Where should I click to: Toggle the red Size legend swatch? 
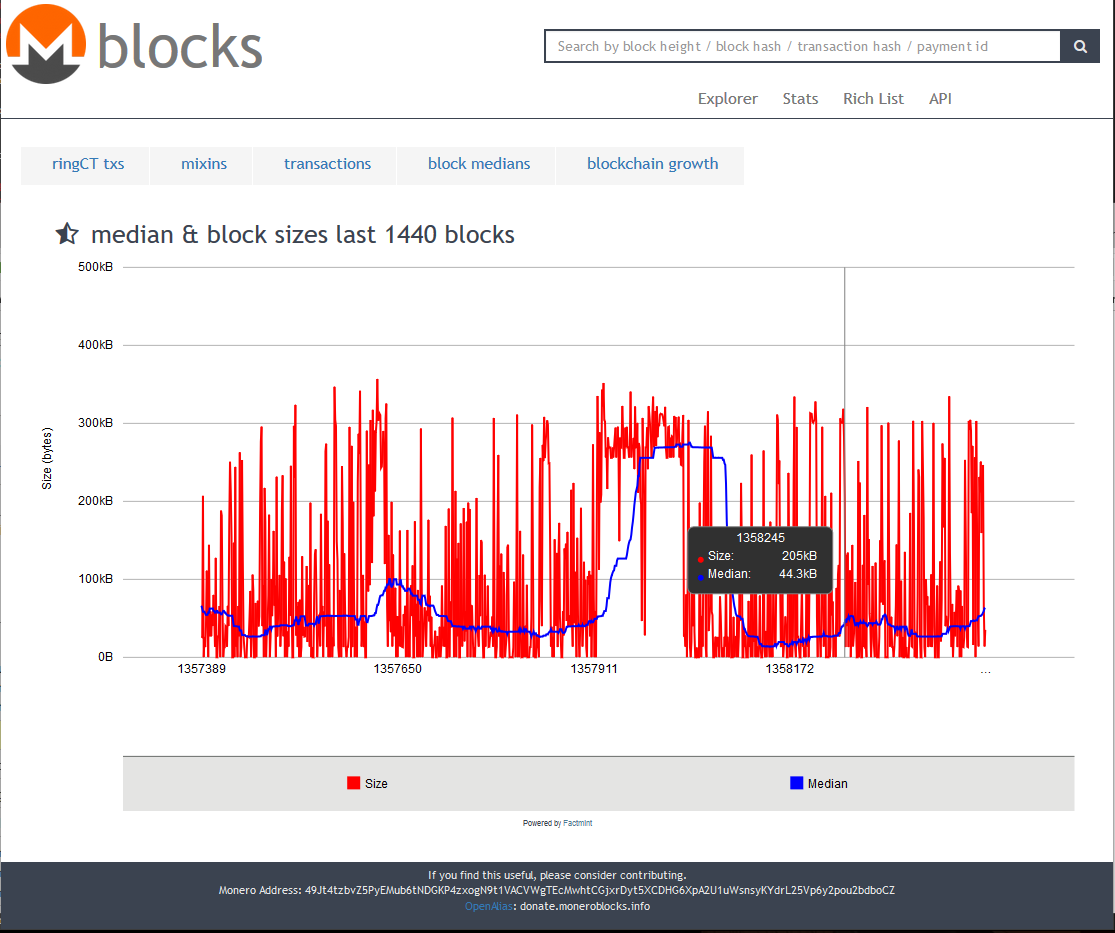coord(353,783)
